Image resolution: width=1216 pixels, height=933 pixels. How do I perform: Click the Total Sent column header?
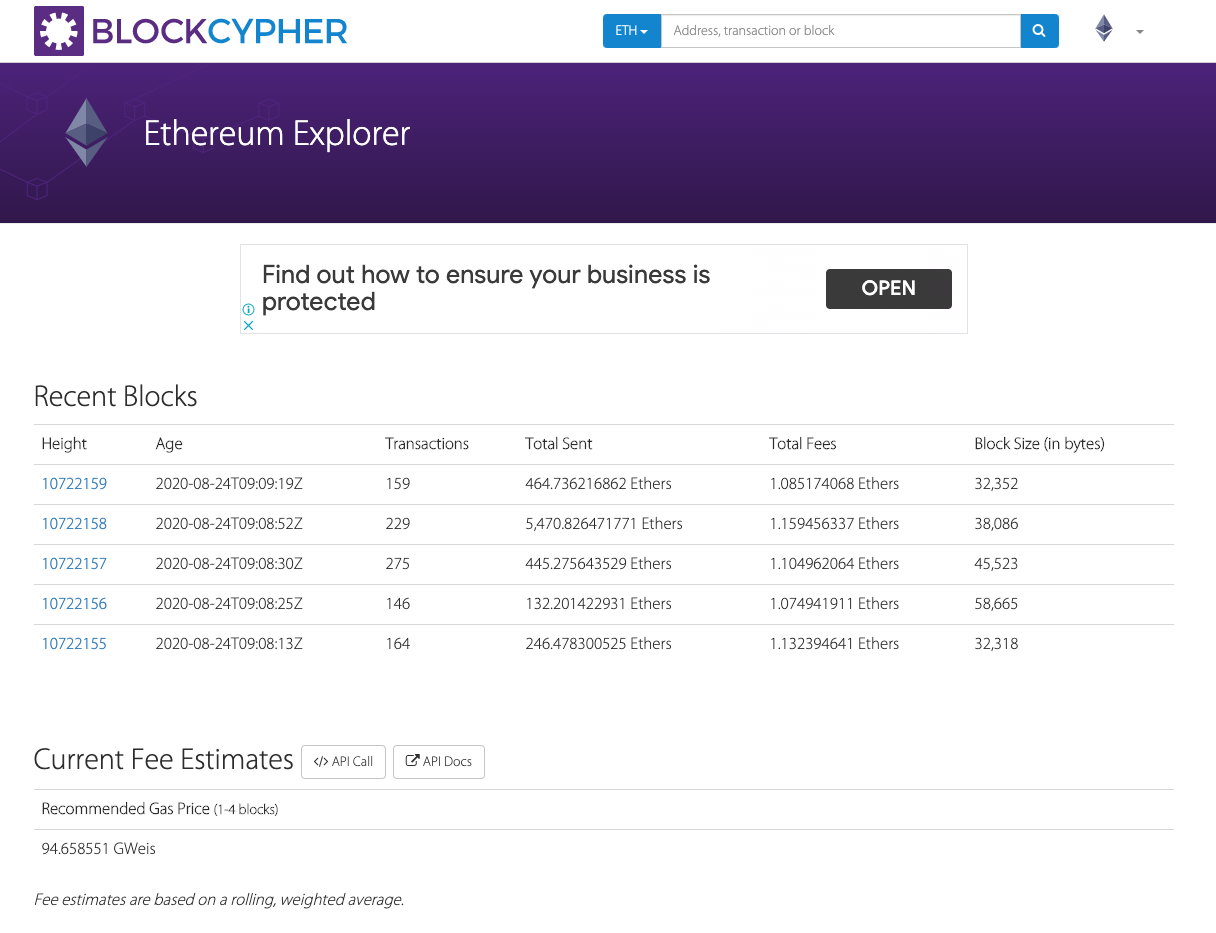coord(559,444)
